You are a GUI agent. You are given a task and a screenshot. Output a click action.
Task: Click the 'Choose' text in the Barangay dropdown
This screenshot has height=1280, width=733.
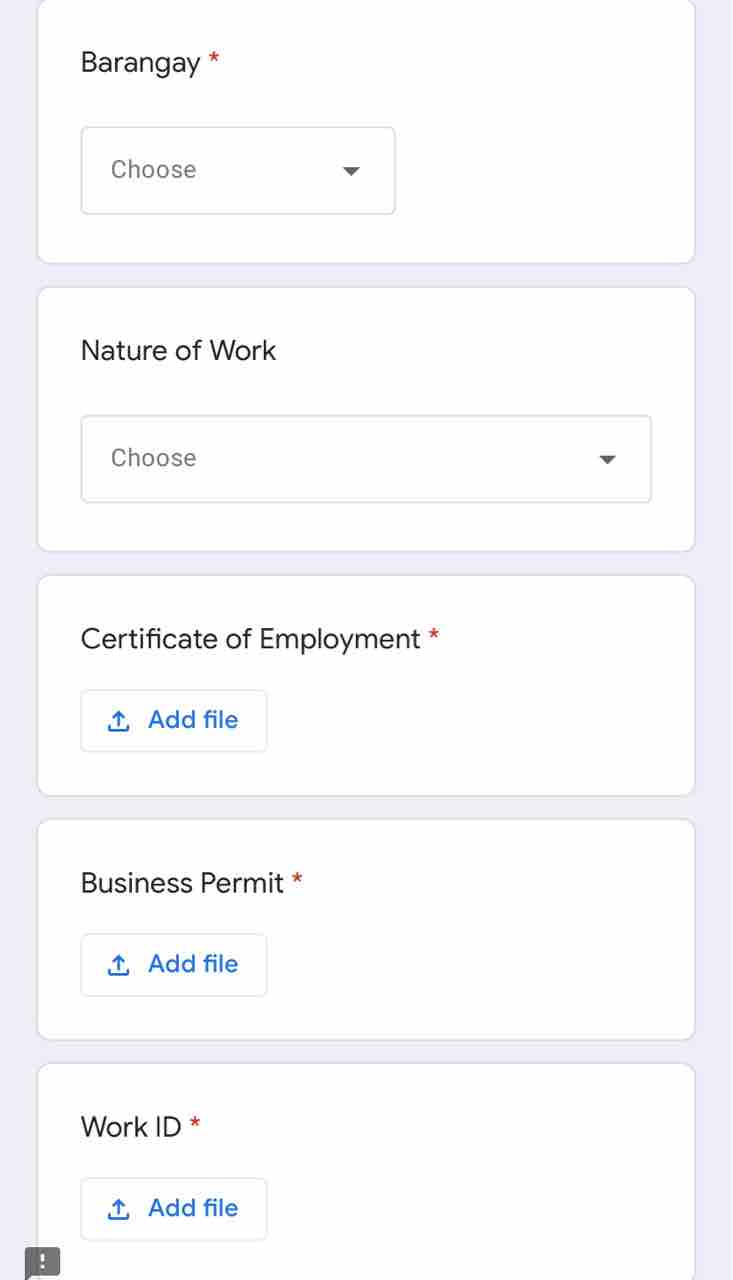[x=154, y=170]
